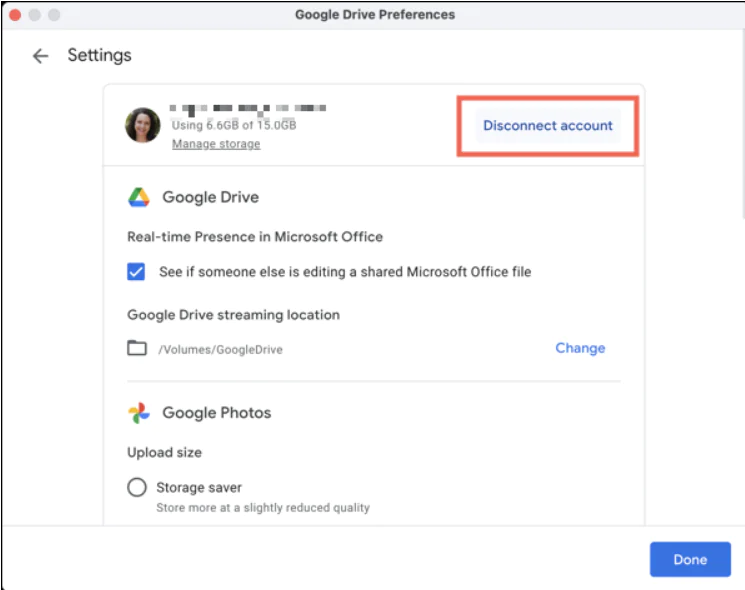Click the Using 6.6GB of 15.0GB text
Screen dimensions: 745x590
coord(234,125)
